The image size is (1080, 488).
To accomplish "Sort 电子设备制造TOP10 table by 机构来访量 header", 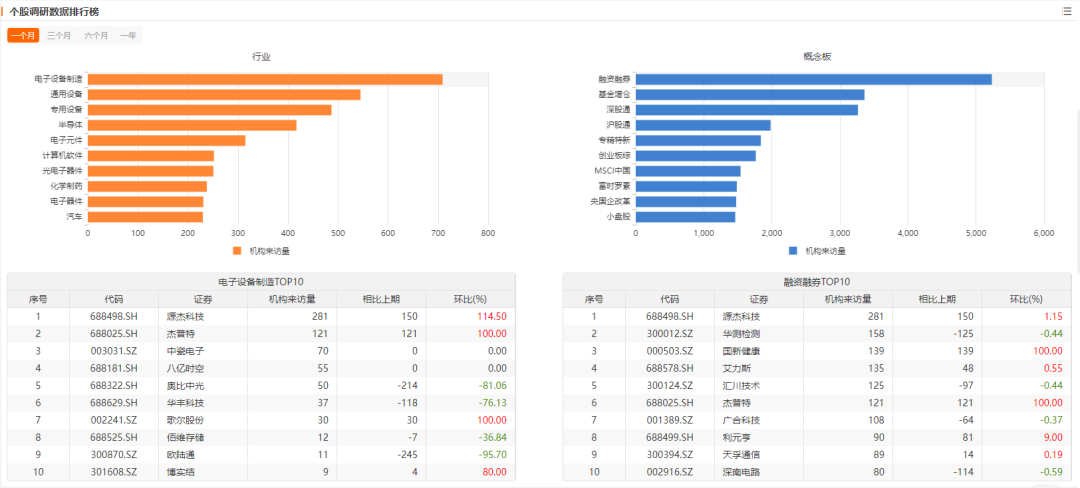I will [x=292, y=299].
